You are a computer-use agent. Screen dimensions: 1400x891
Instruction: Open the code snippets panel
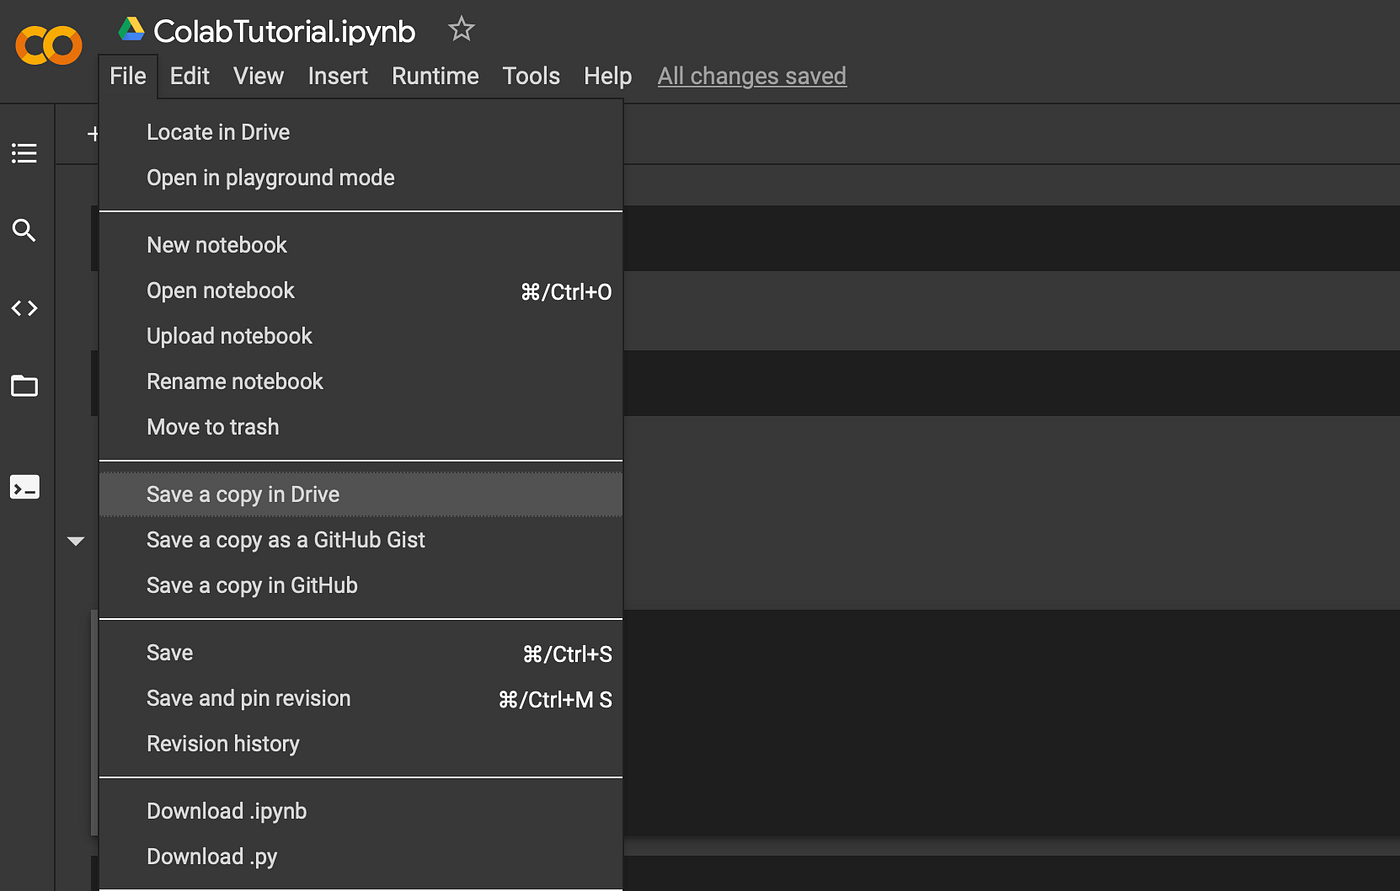pyautogui.click(x=24, y=308)
